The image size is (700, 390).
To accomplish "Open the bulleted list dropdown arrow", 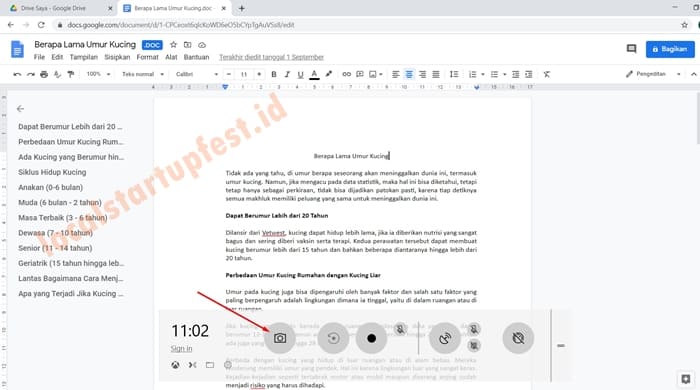I will click(504, 75).
